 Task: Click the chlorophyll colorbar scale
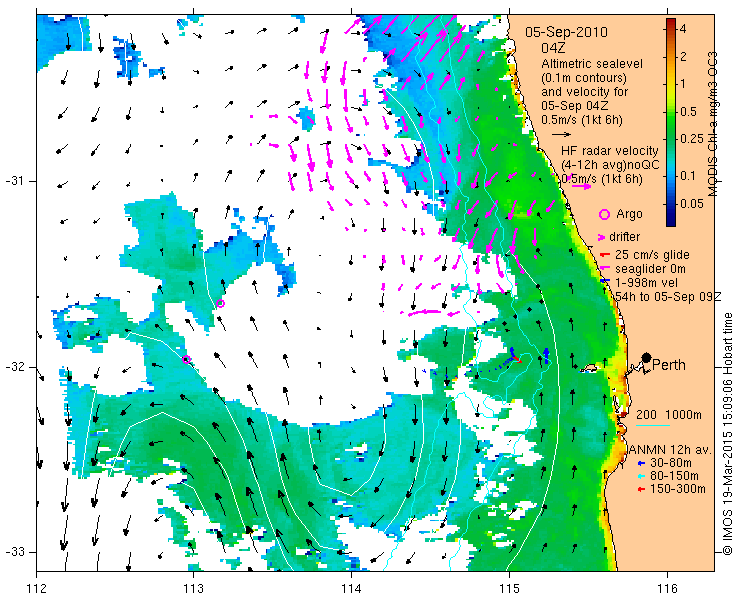(x=671, y=122)
